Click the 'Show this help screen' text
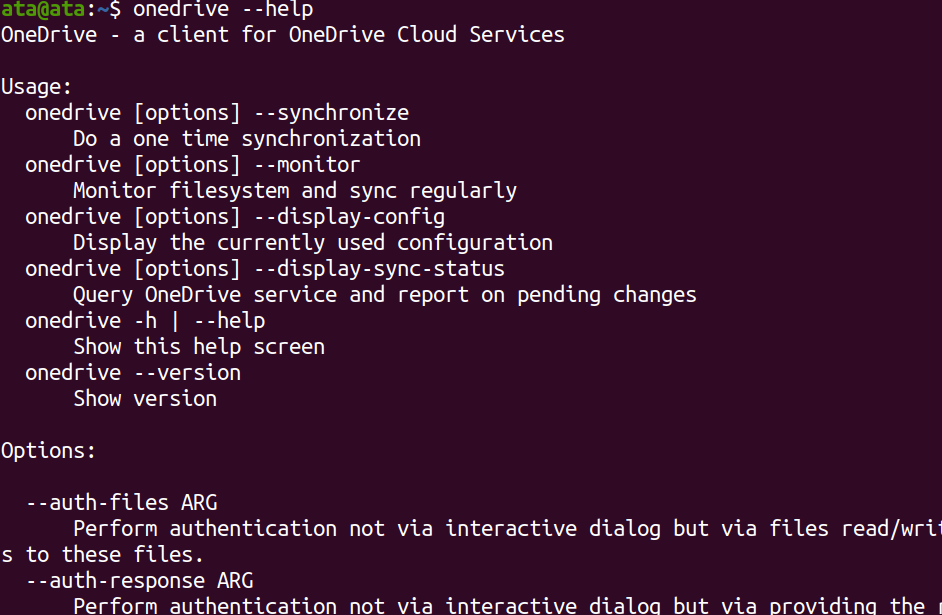 [199, 347]
